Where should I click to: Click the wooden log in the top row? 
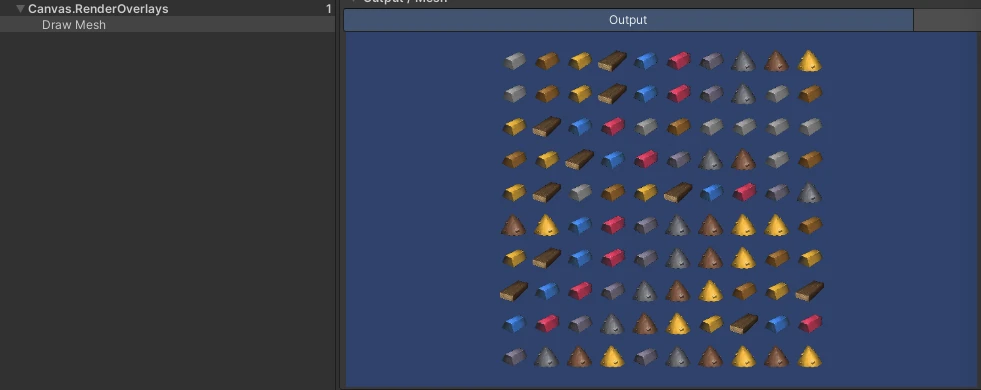[x=612, y=61]
